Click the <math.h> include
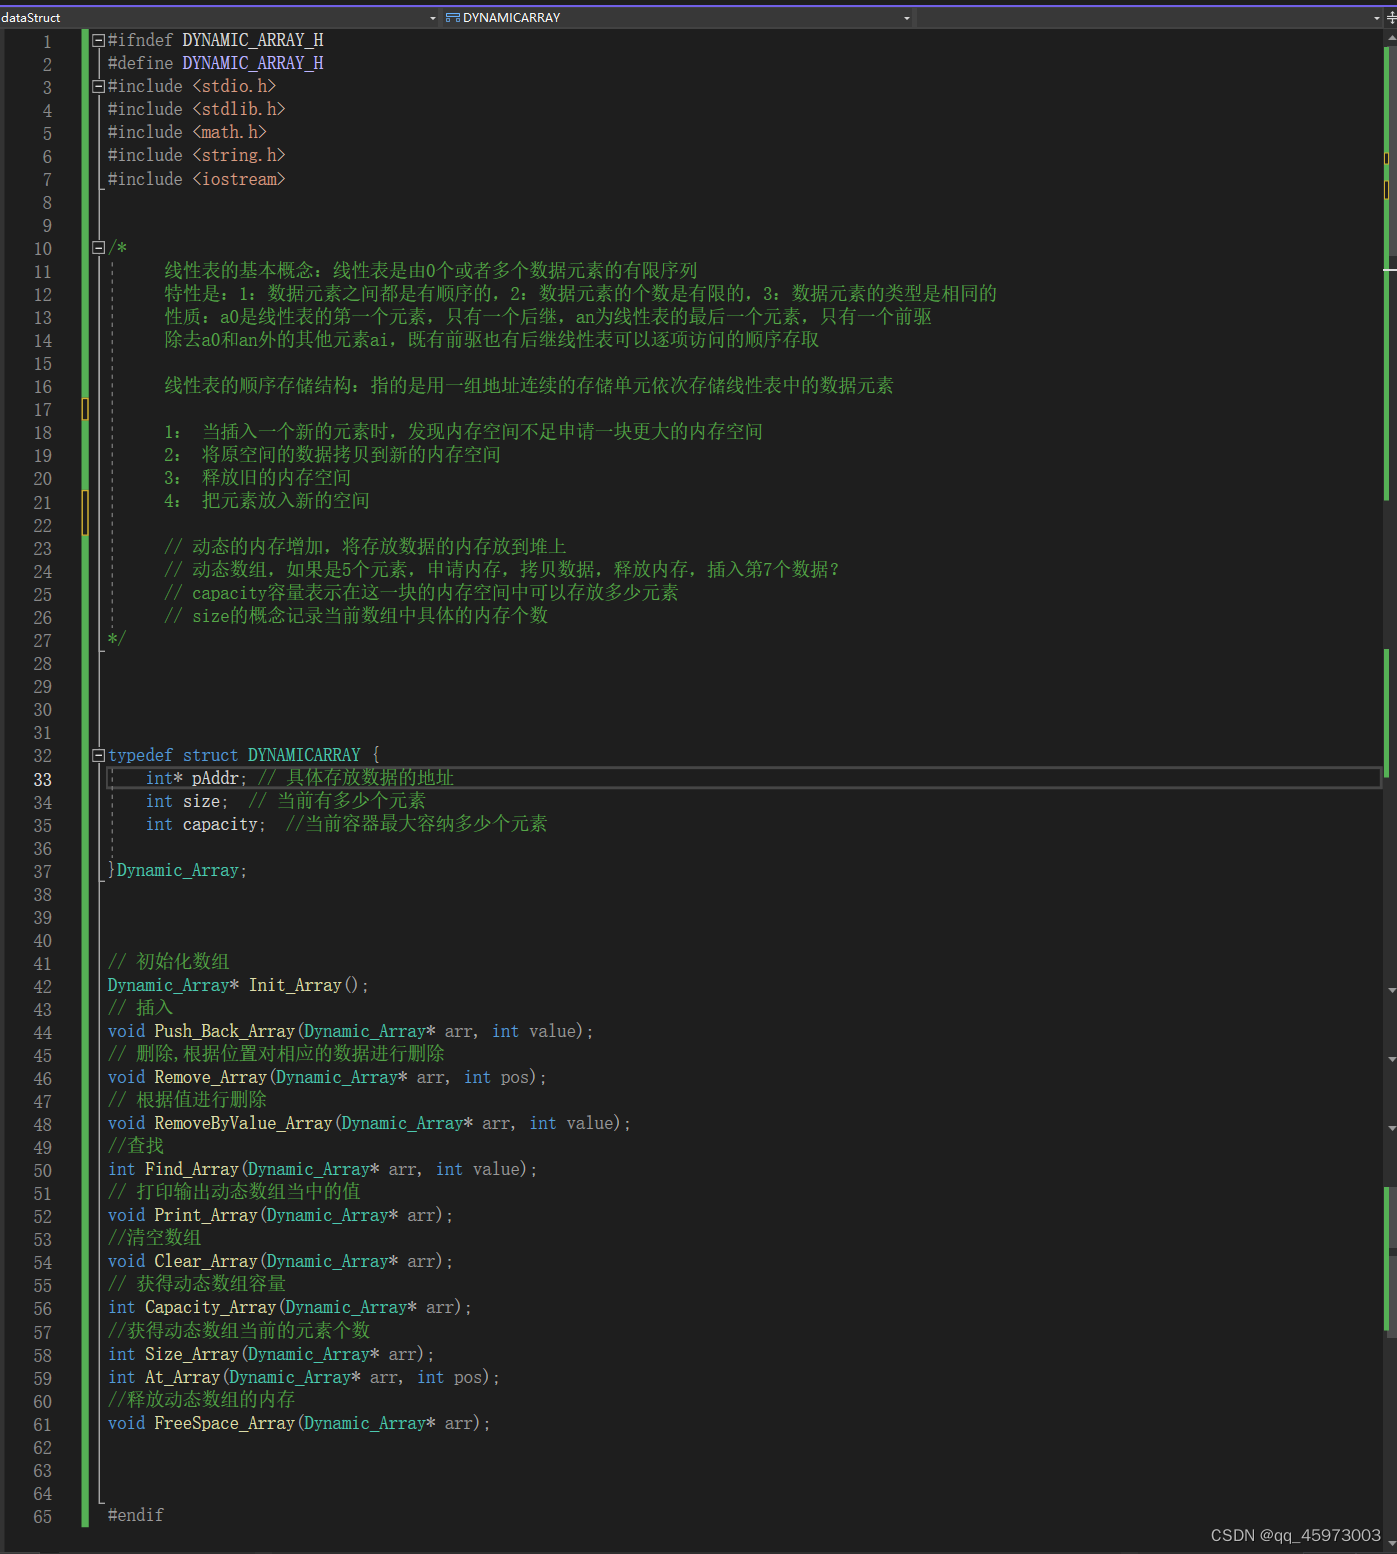 229,132
